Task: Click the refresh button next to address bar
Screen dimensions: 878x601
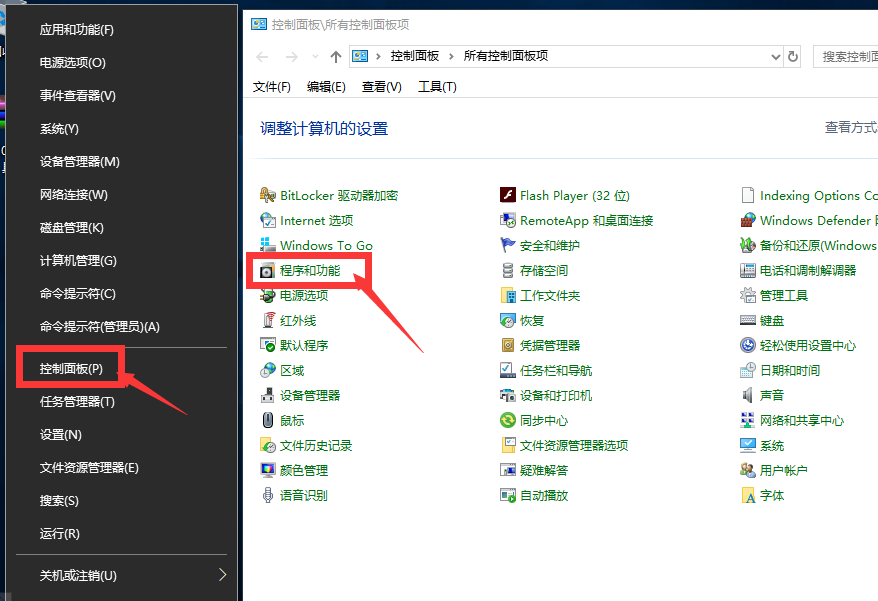Action: 792,57
